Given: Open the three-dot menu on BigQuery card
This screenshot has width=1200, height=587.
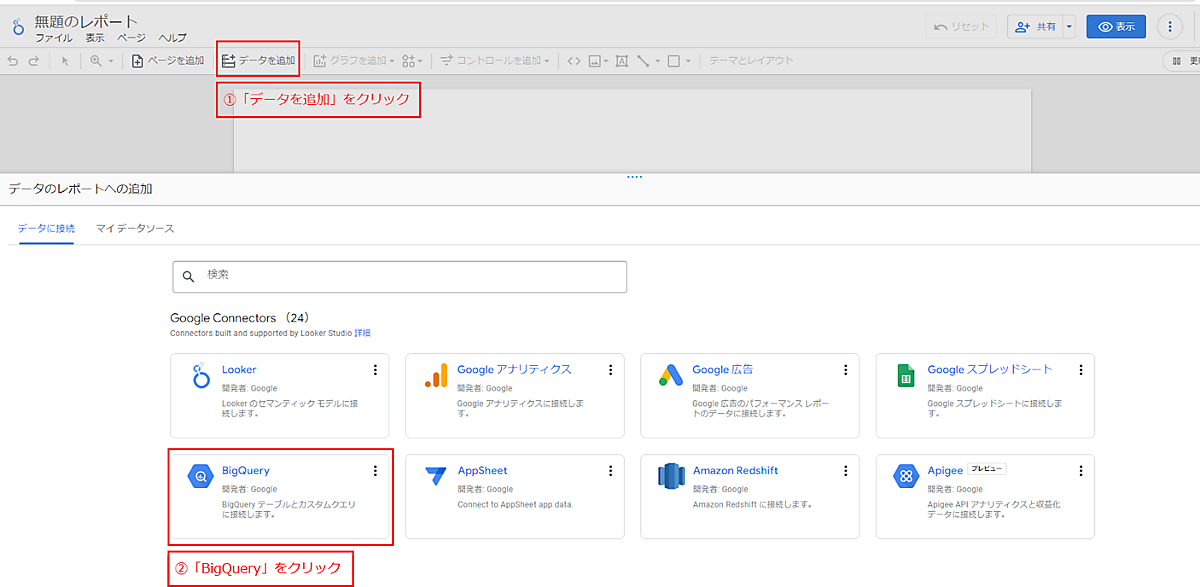Looking at the screenshot, I should coord(375,471).
